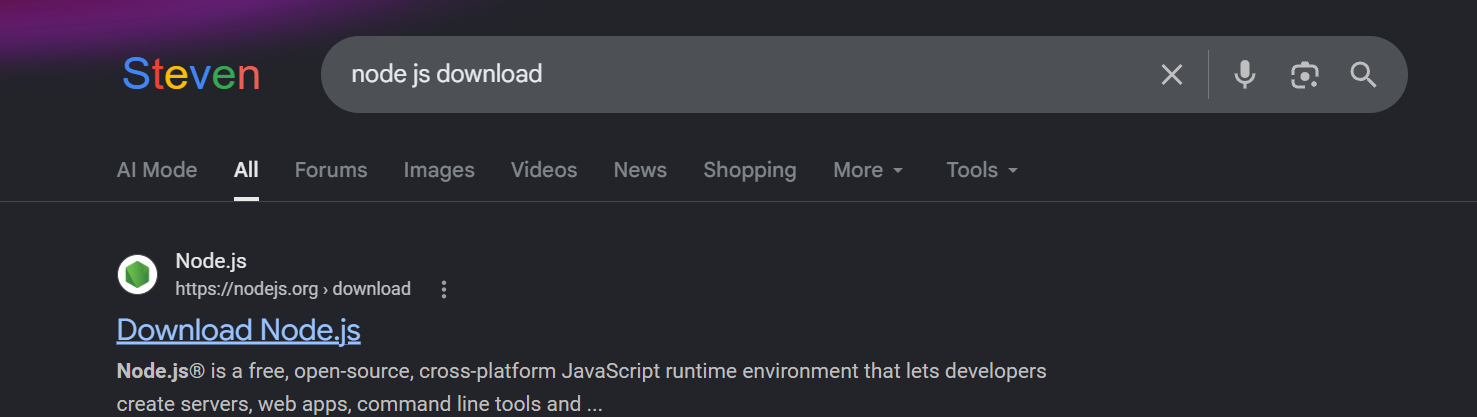This screenshot has width=1477, height=417.
Task: Switch to the News tab
Action: pos(640,170)
